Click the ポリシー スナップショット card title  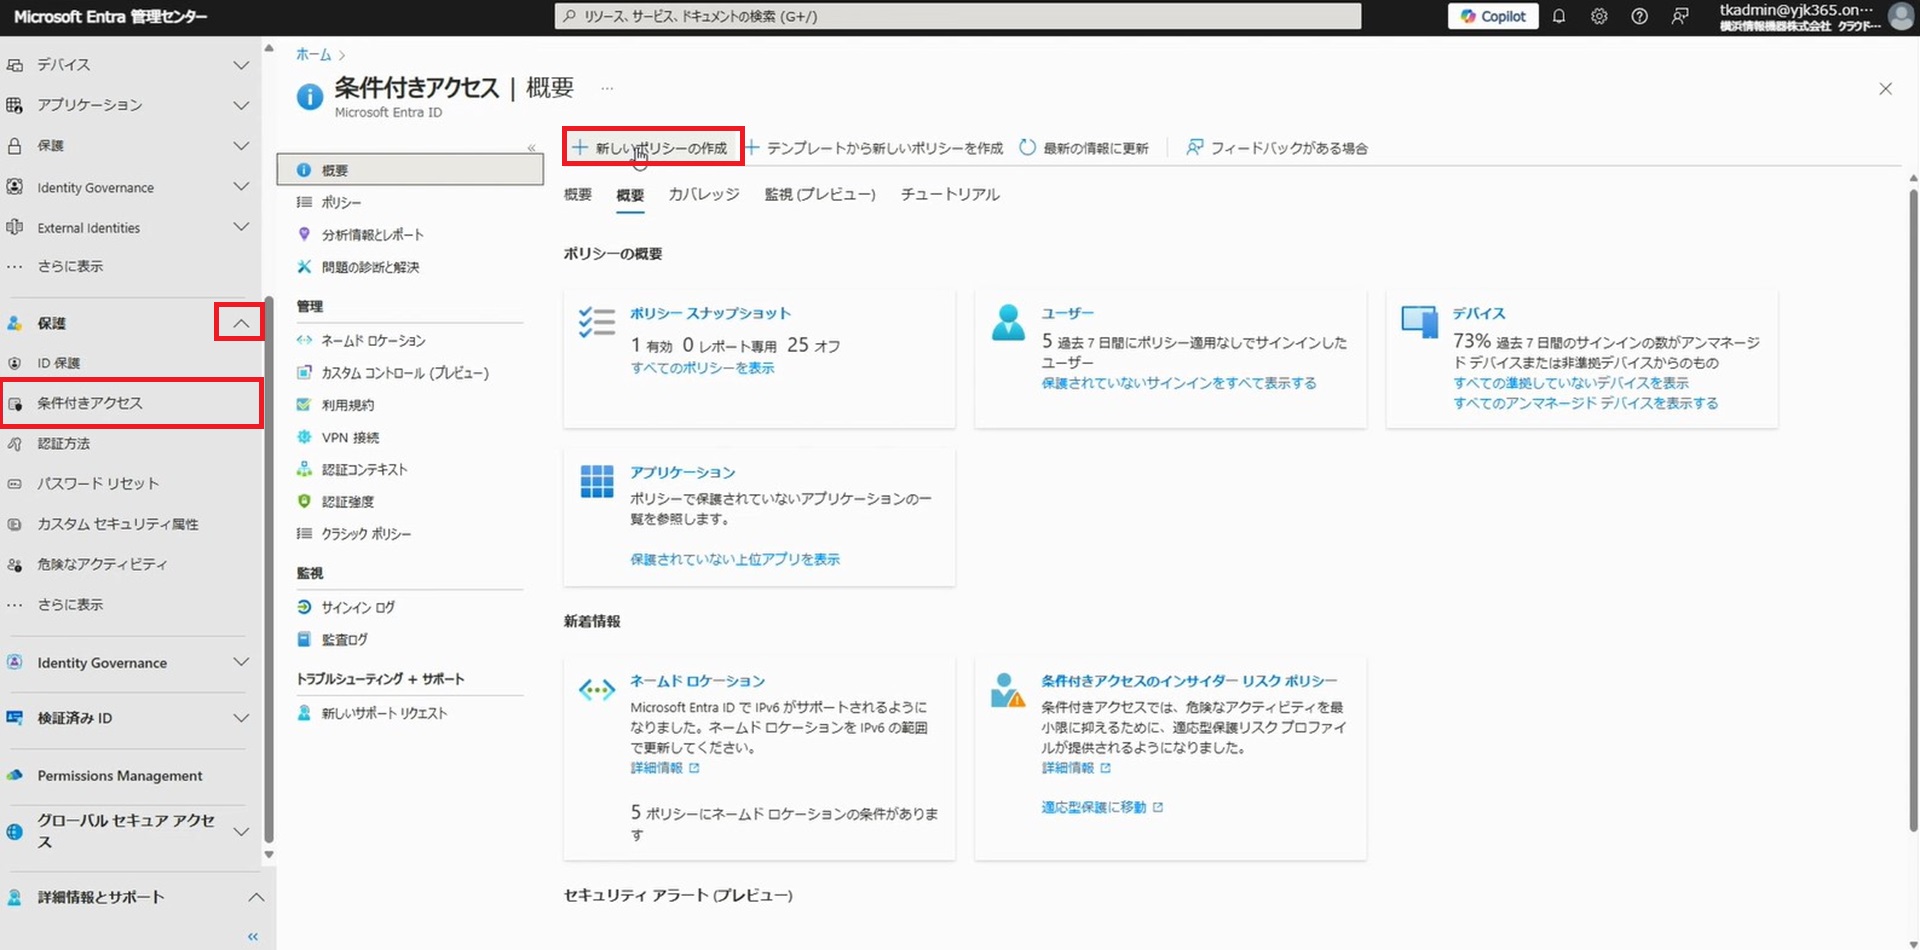[710, 313]
